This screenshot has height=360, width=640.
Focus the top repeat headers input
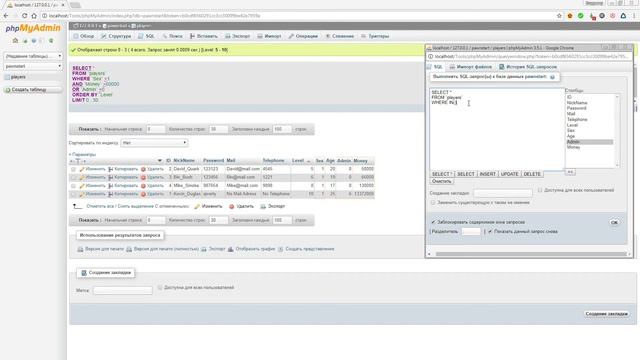282,129
